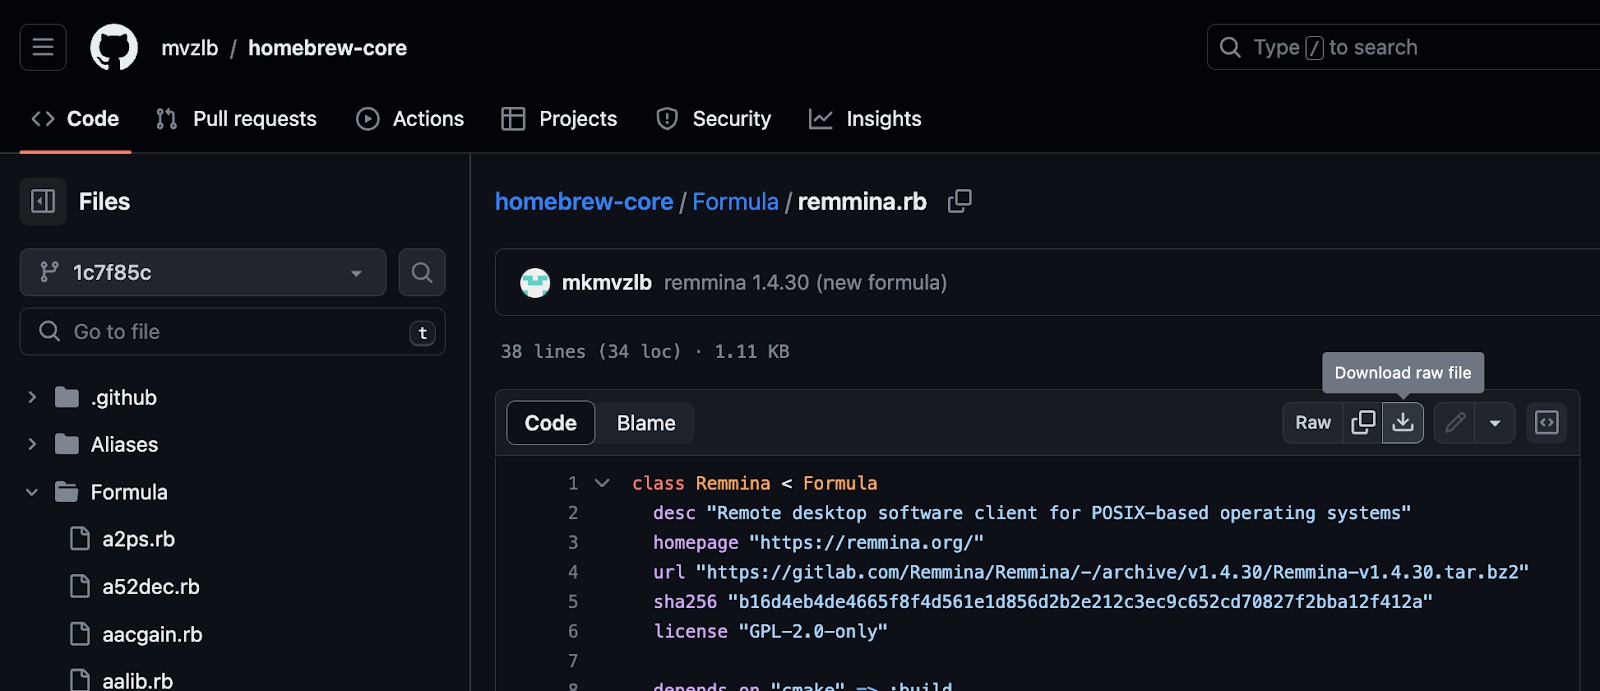Focus the Go to file field
1600x691 pixels.
(x=233, y=332)
